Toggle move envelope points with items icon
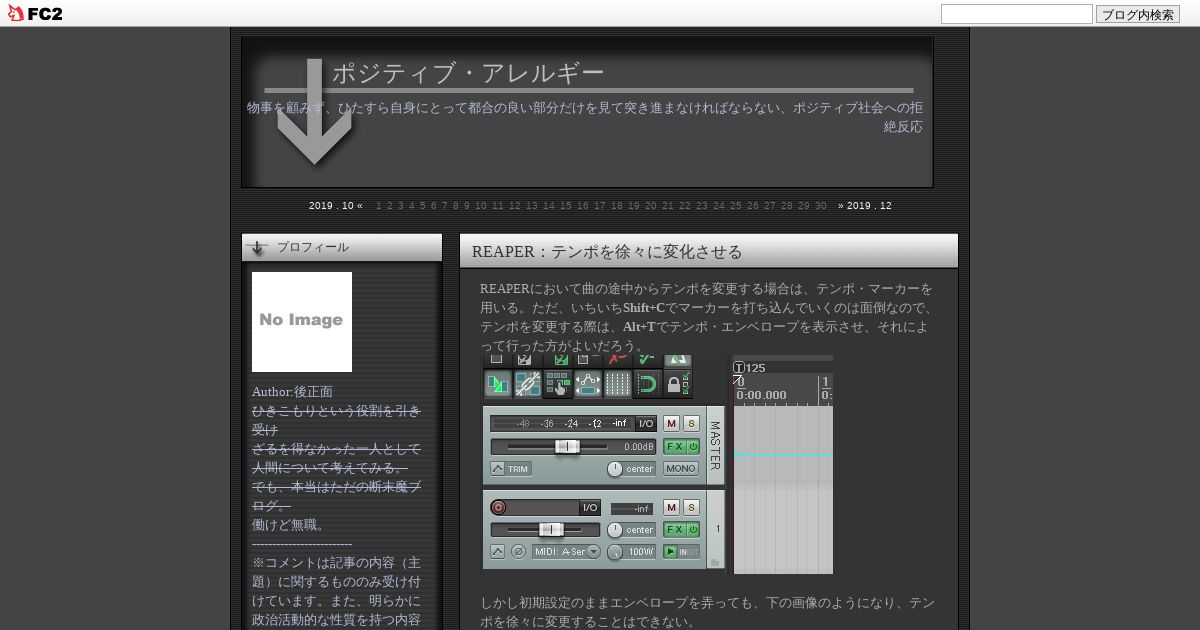This screenshot has height=630, width=1200. tap(587, 384)
